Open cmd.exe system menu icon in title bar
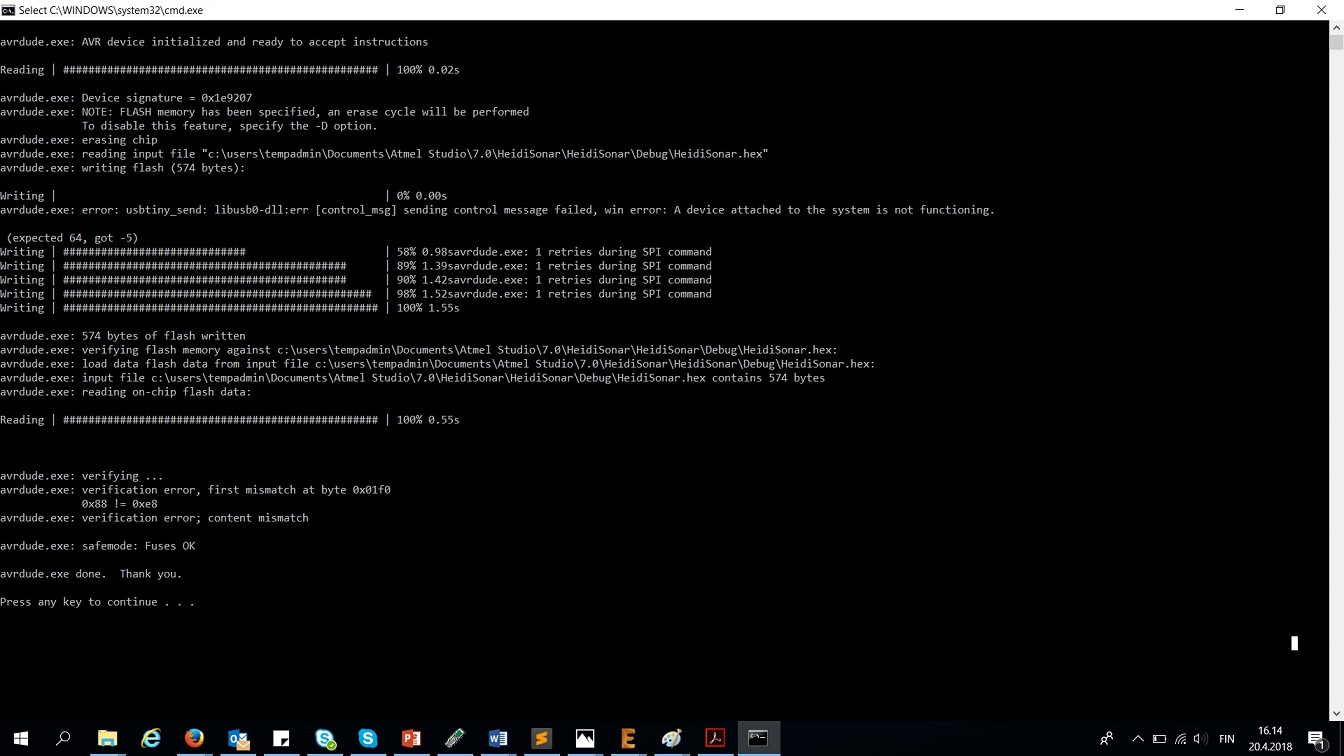1344x756 pixels. point(9,10)
